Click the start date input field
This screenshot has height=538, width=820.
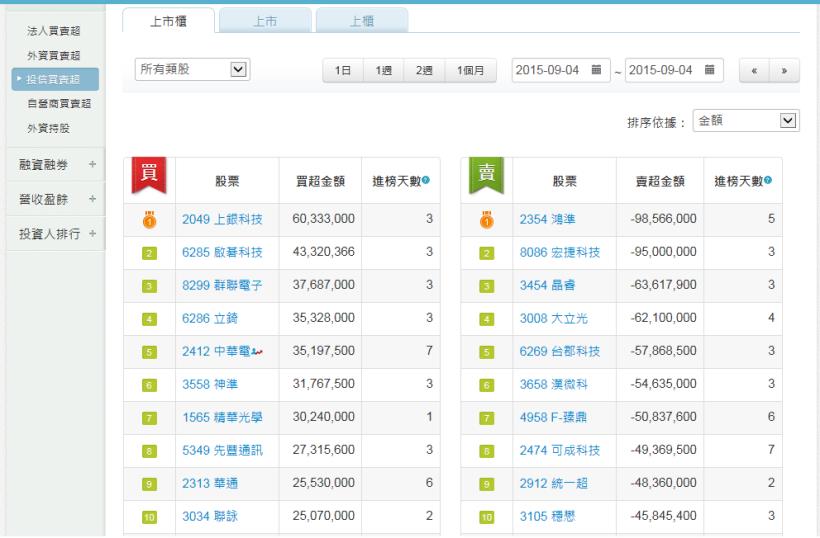click(x=550, y=70)
